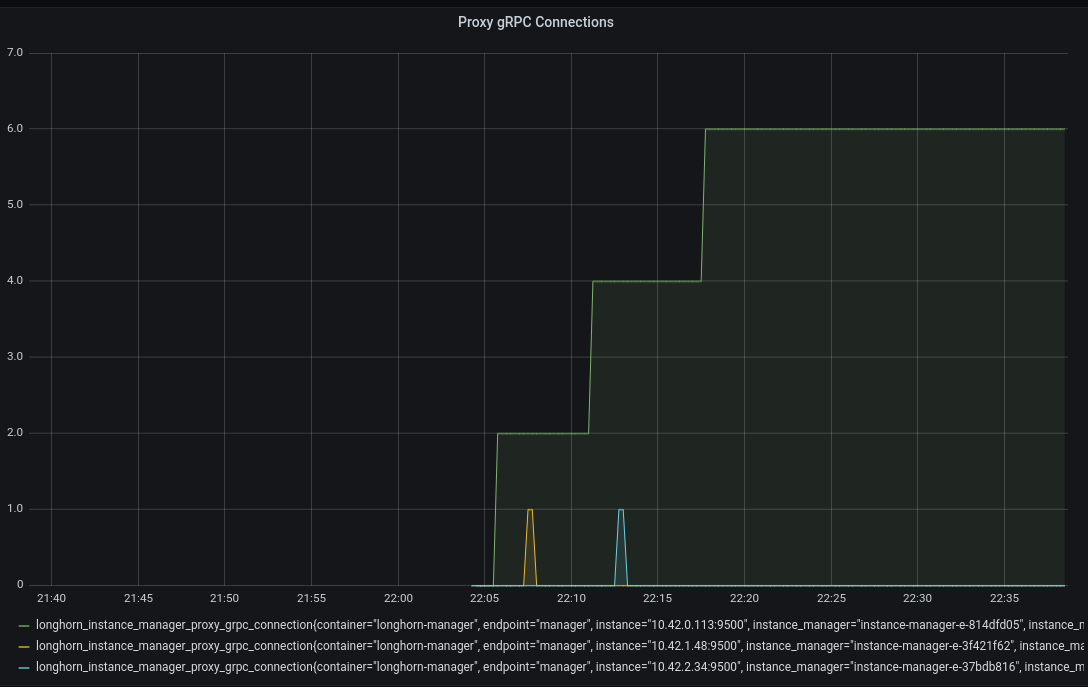
Task: Click the green series color indicator to change style
Action: coord(22,625)
